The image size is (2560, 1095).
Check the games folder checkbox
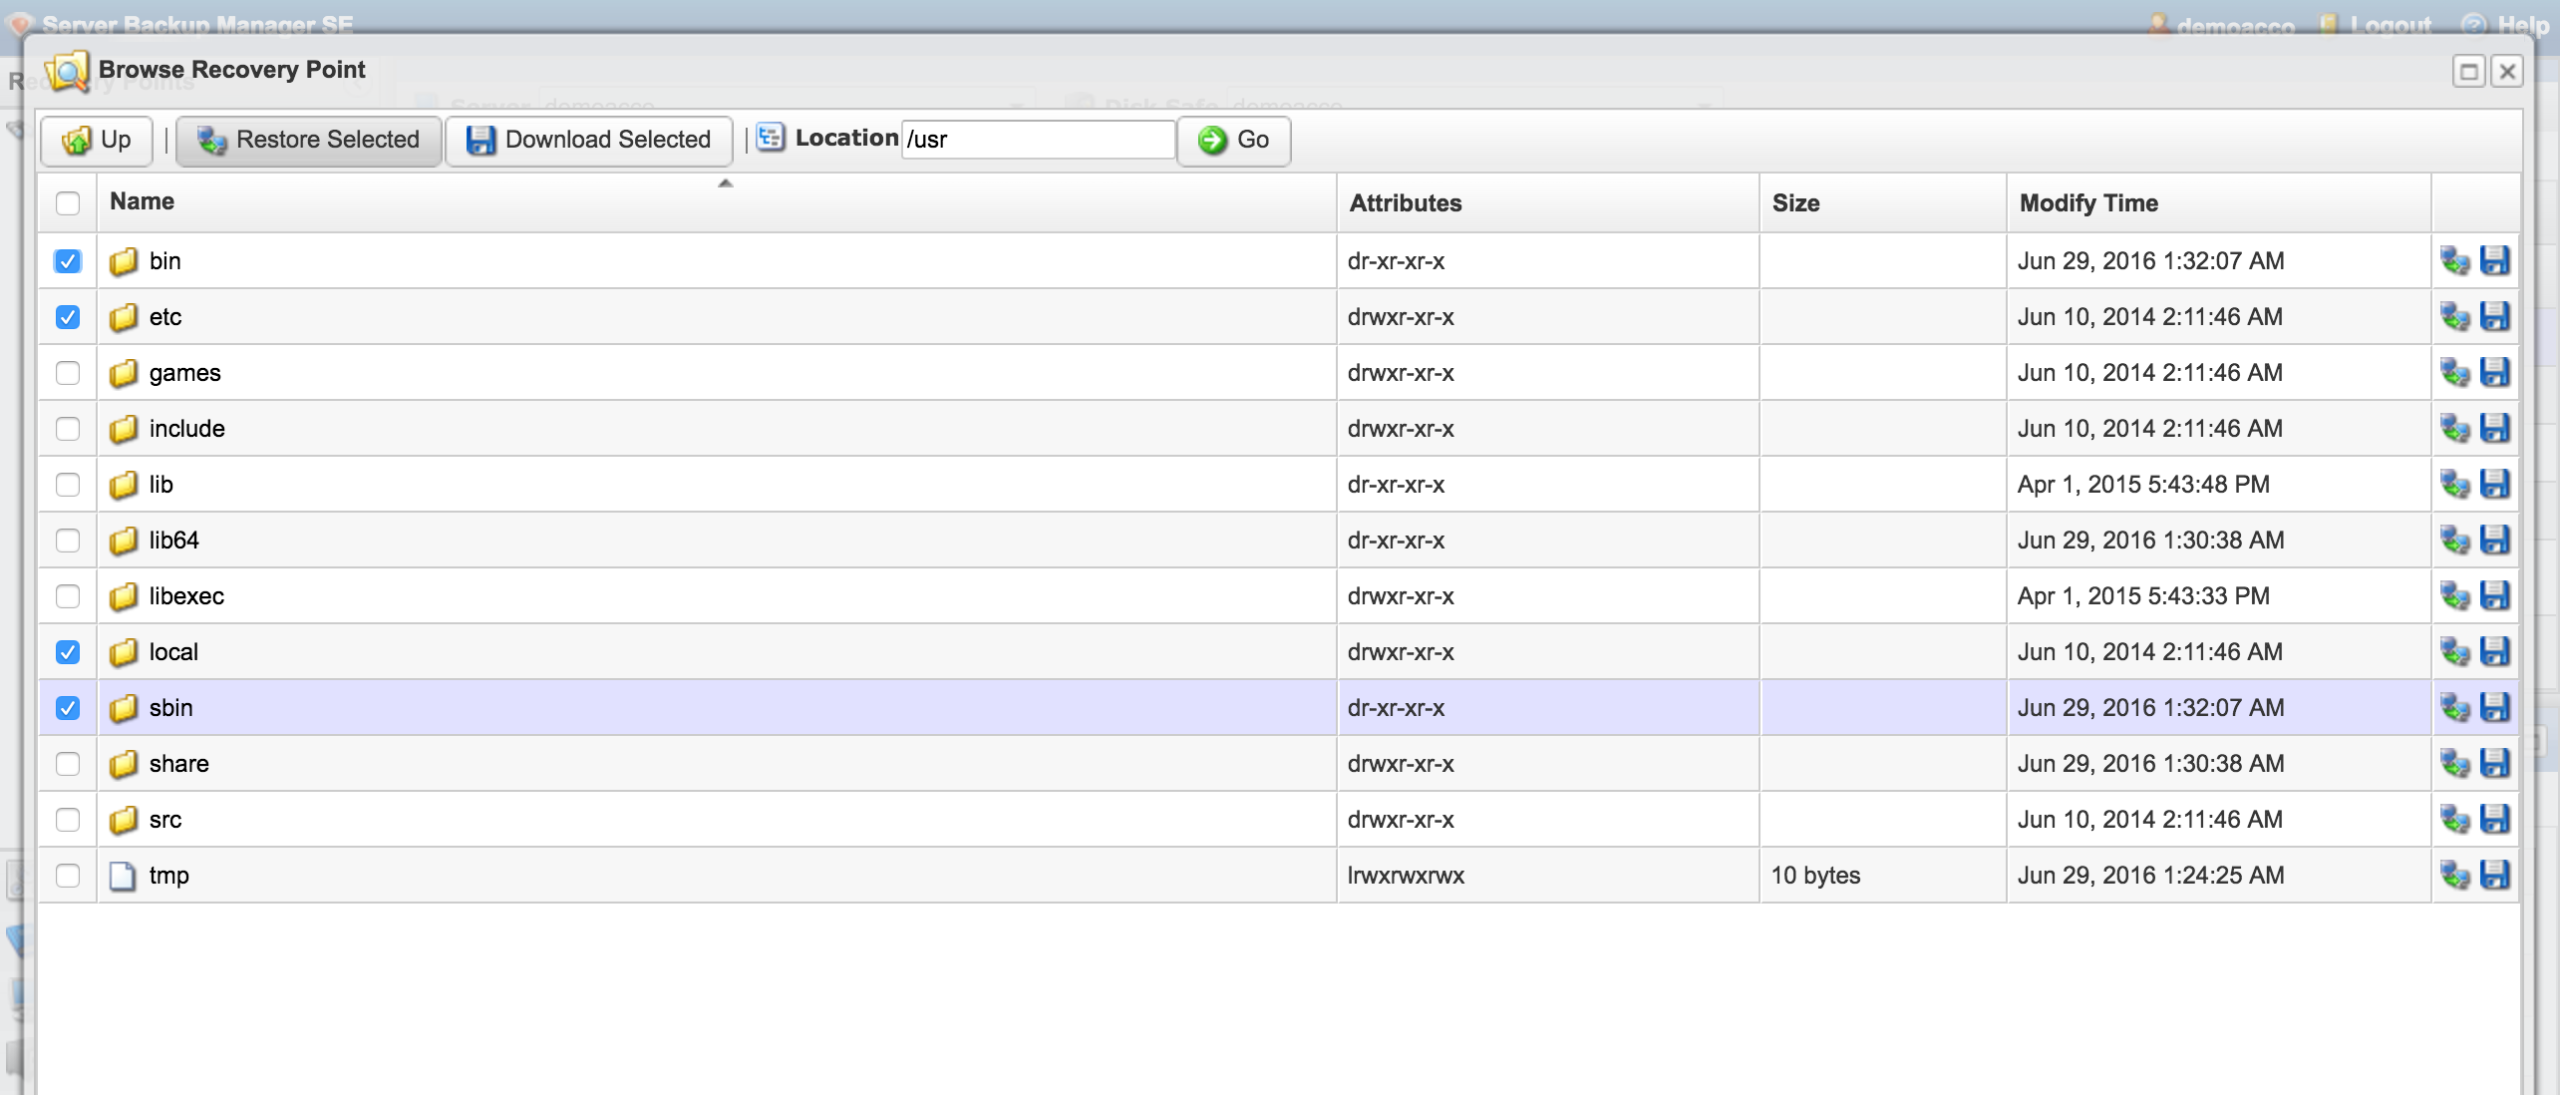[67, 373]
